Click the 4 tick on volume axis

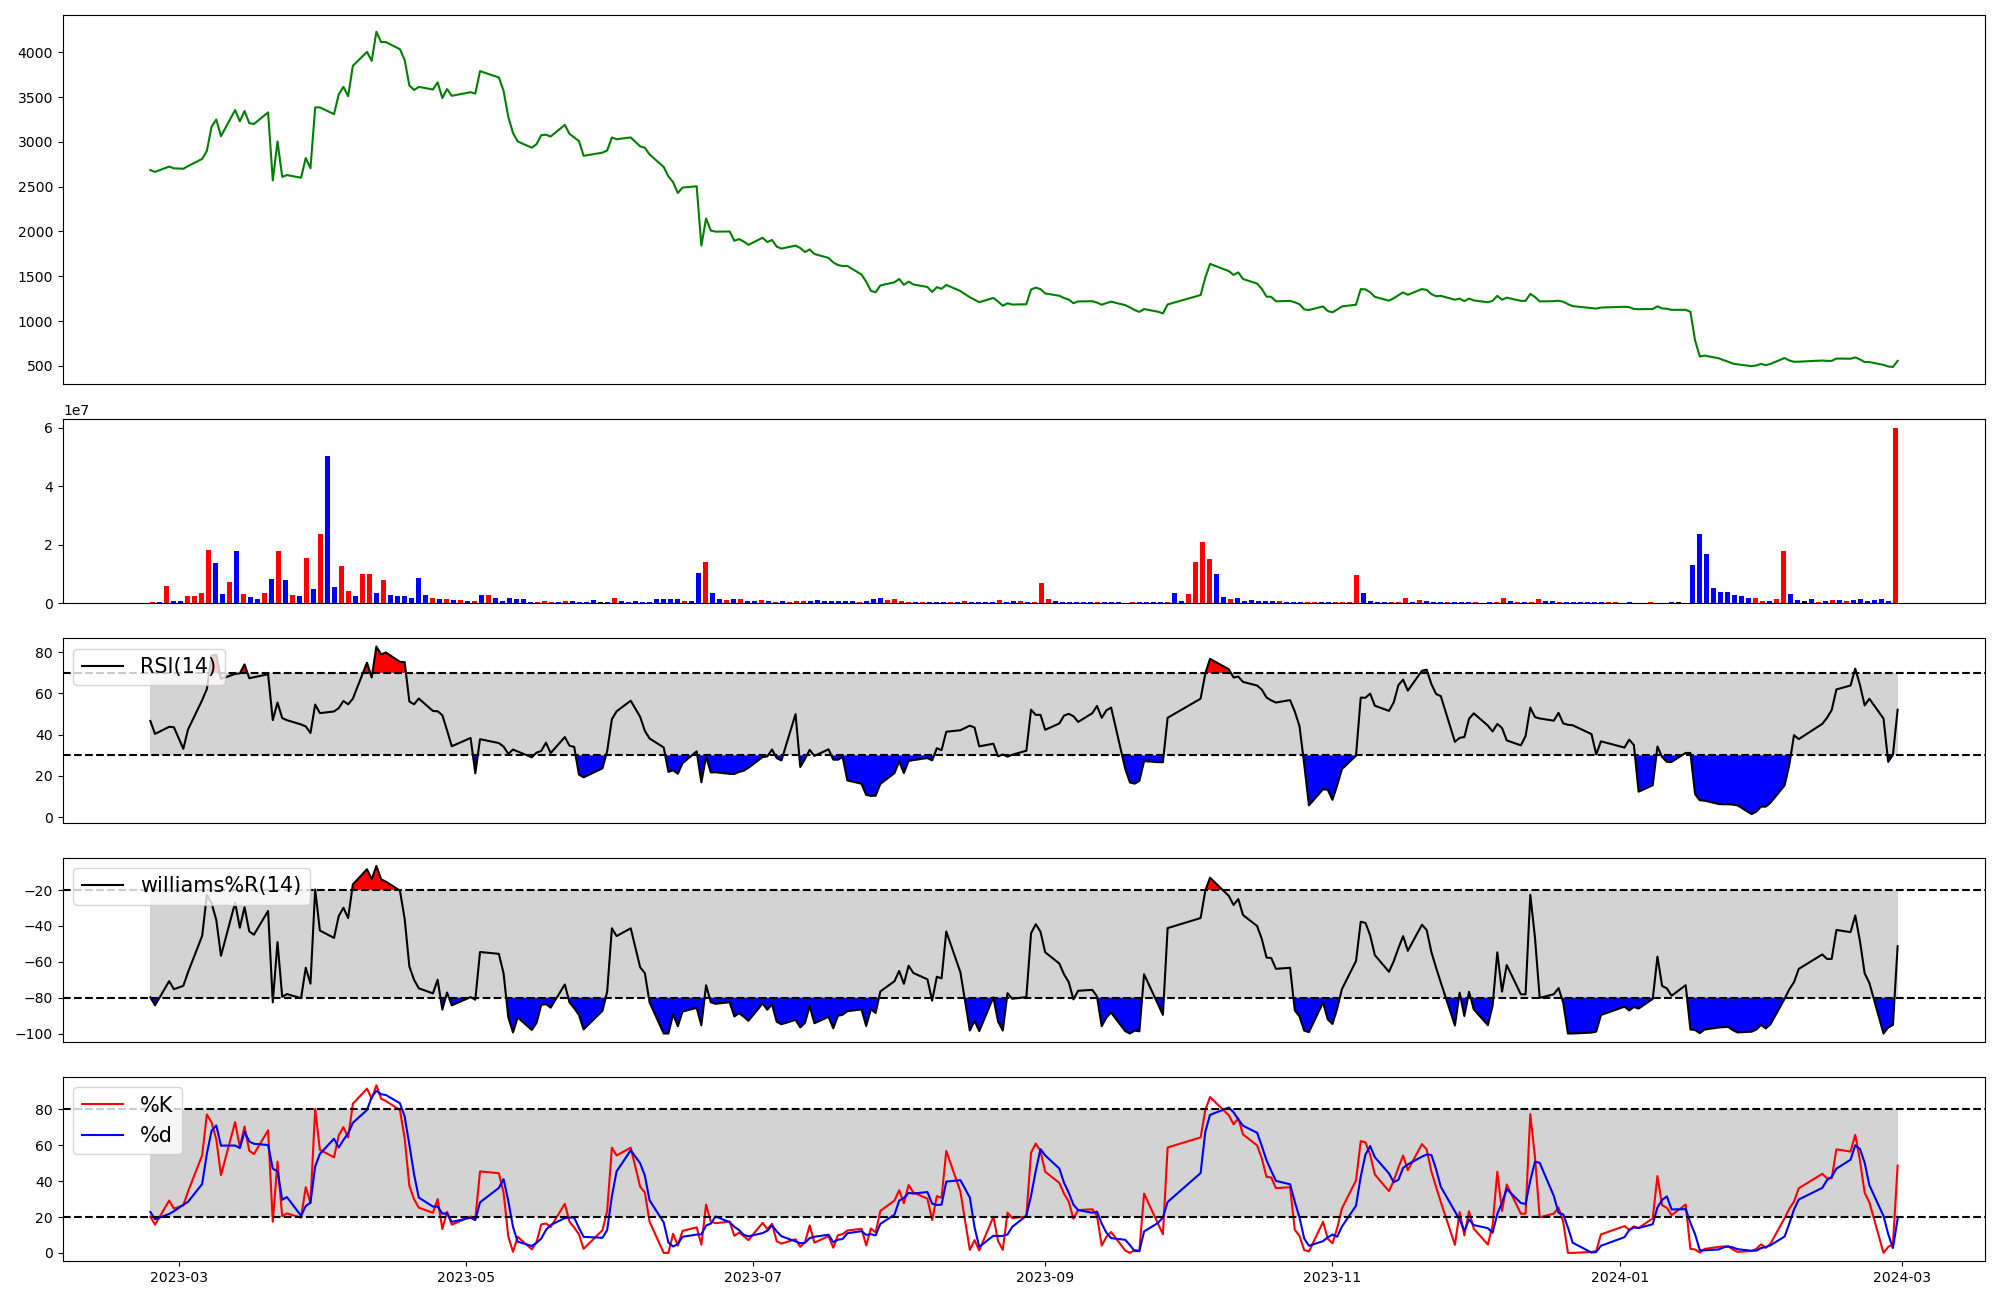pos(49,487)
